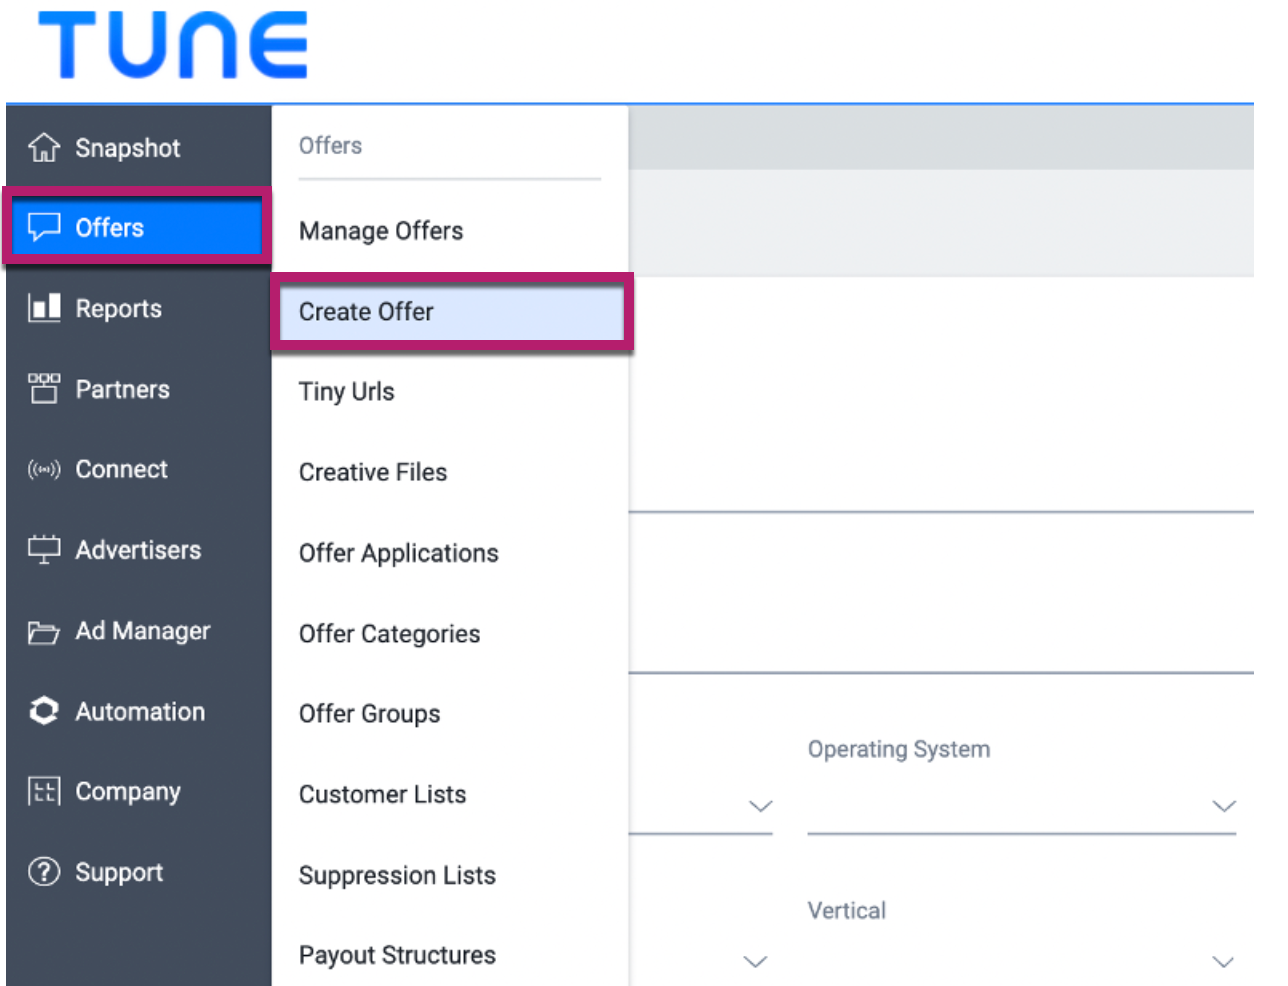Open the Snapshot sidebar item

coord(138,147)
